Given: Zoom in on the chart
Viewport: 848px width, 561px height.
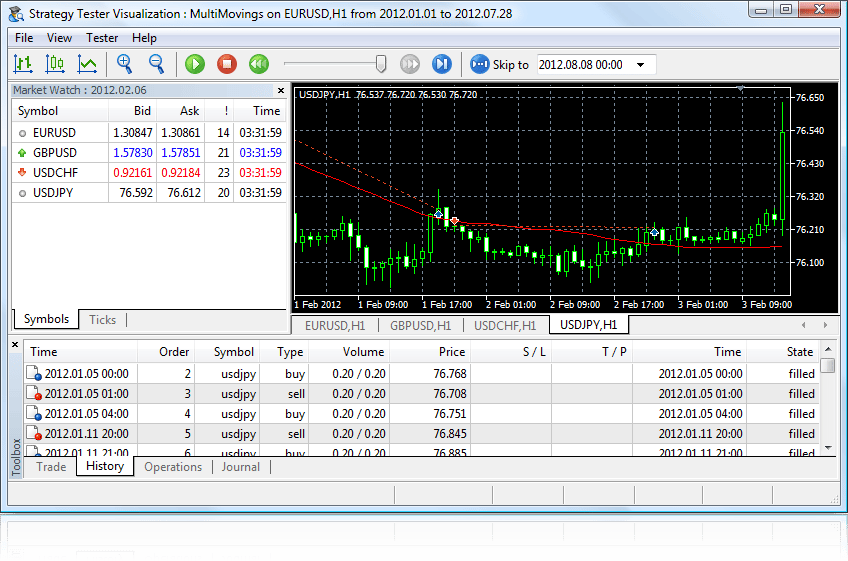Looking at the screenshot, I should point(125,64).
